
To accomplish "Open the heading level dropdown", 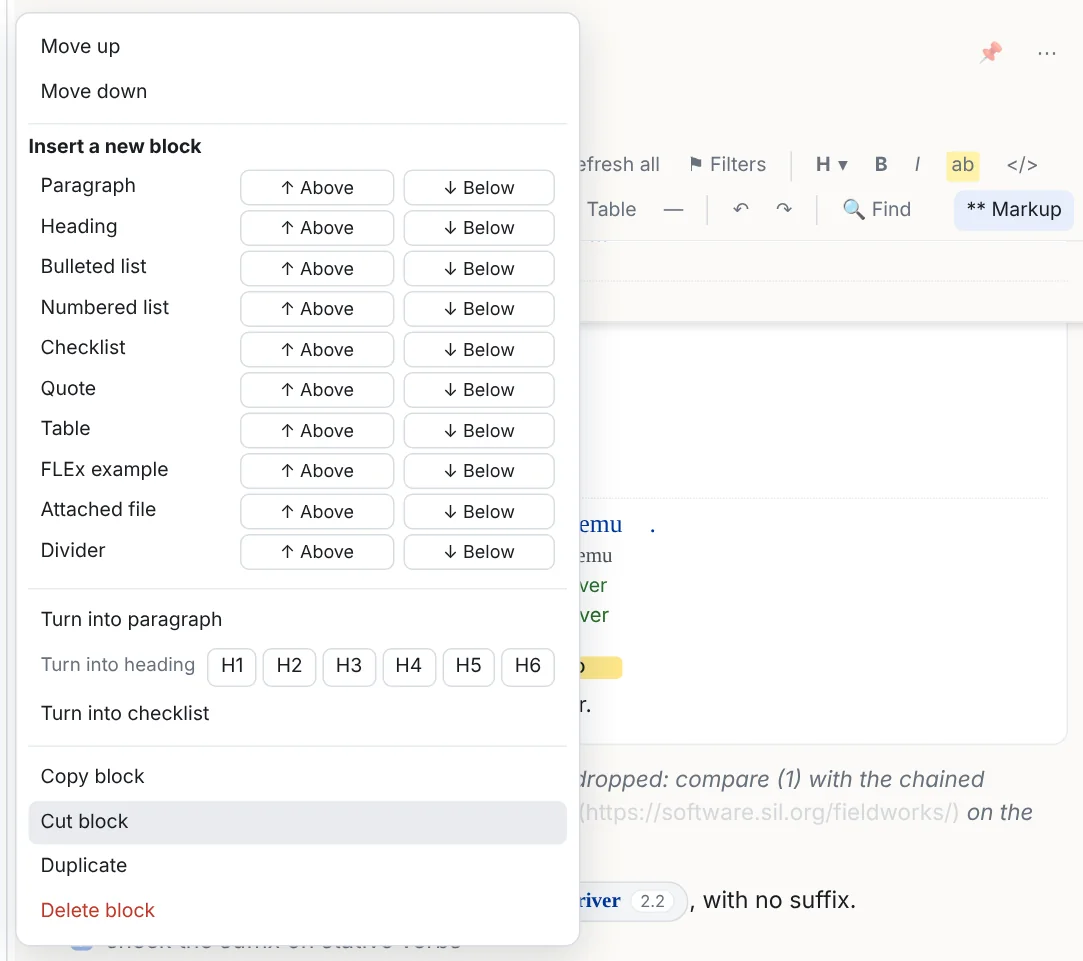I will pos(831,164).
